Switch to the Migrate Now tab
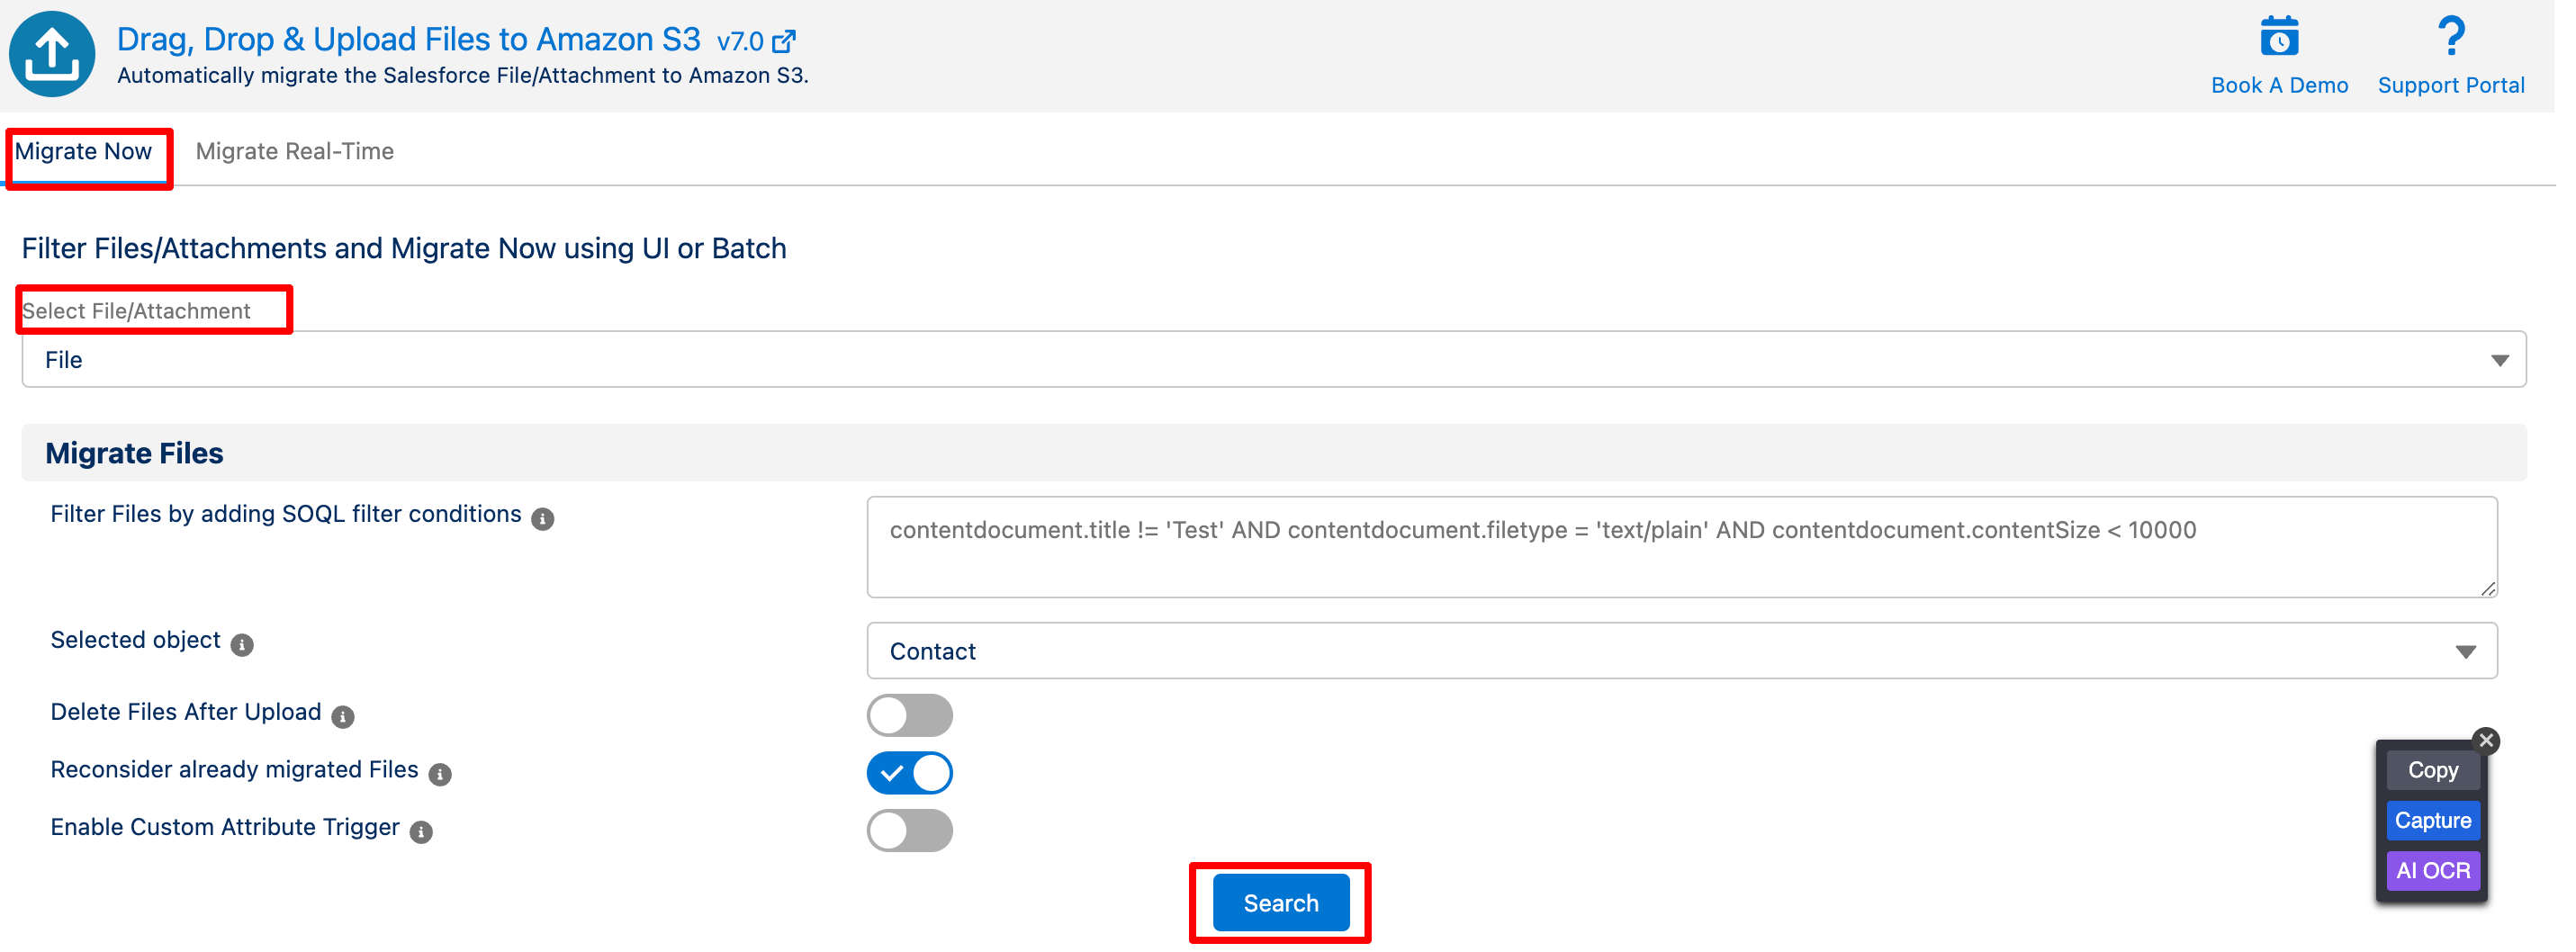 [84, 152]
